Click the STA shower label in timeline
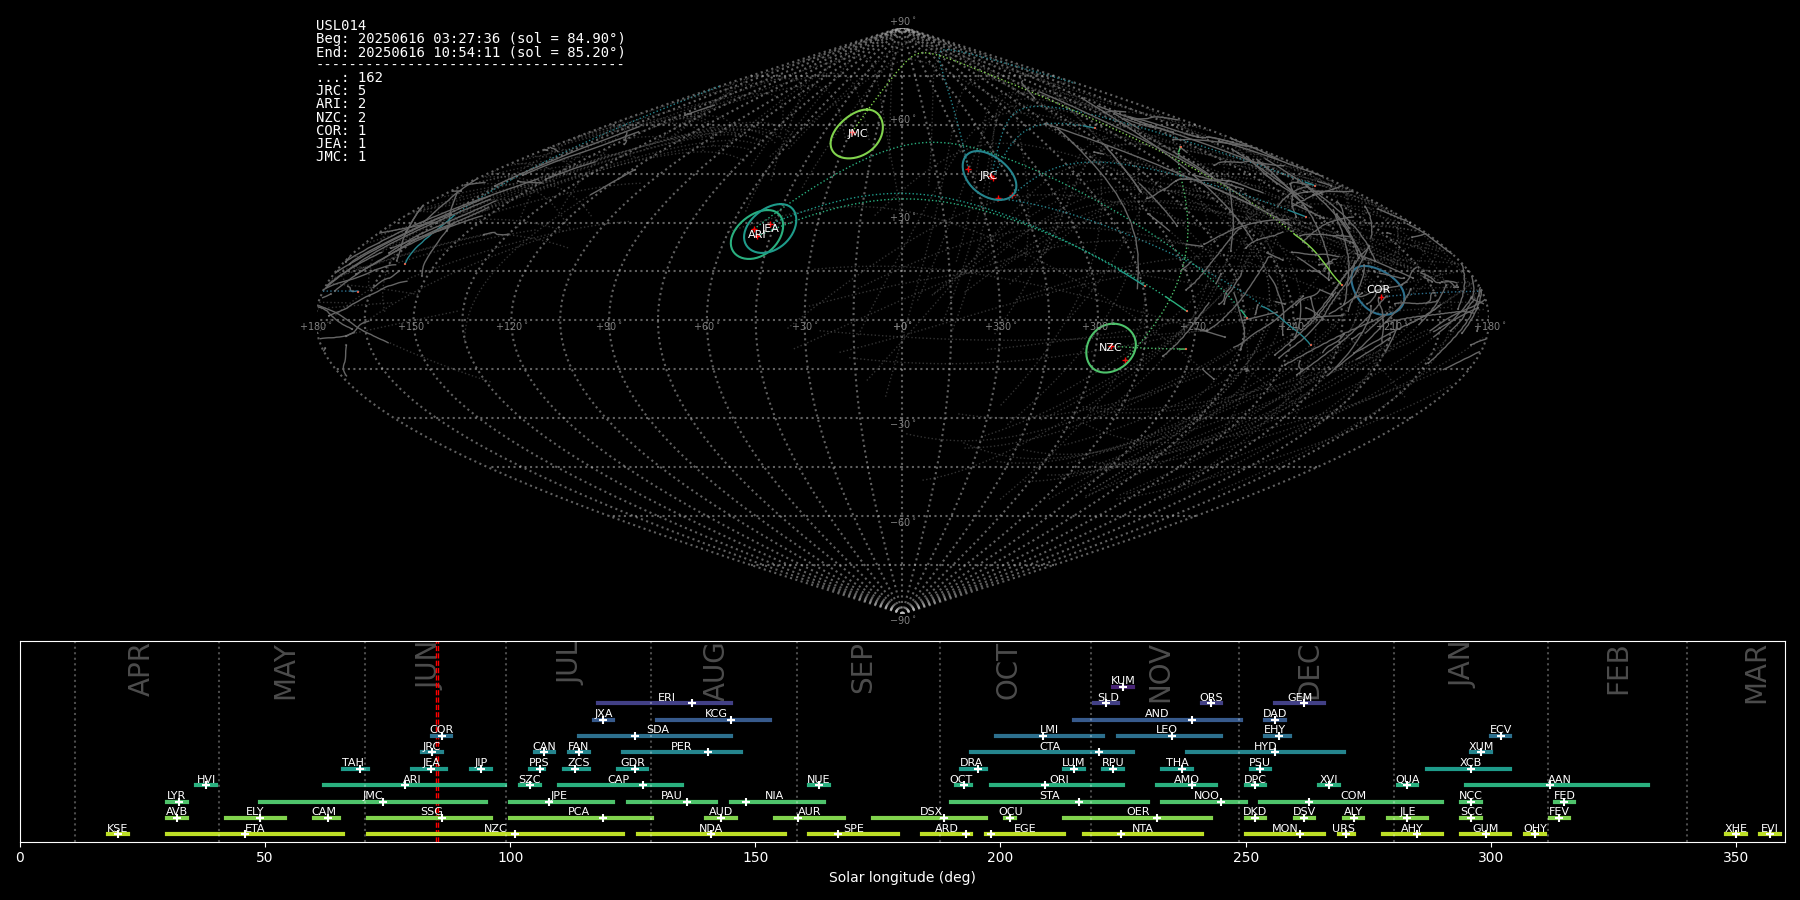 (1049, 795)
